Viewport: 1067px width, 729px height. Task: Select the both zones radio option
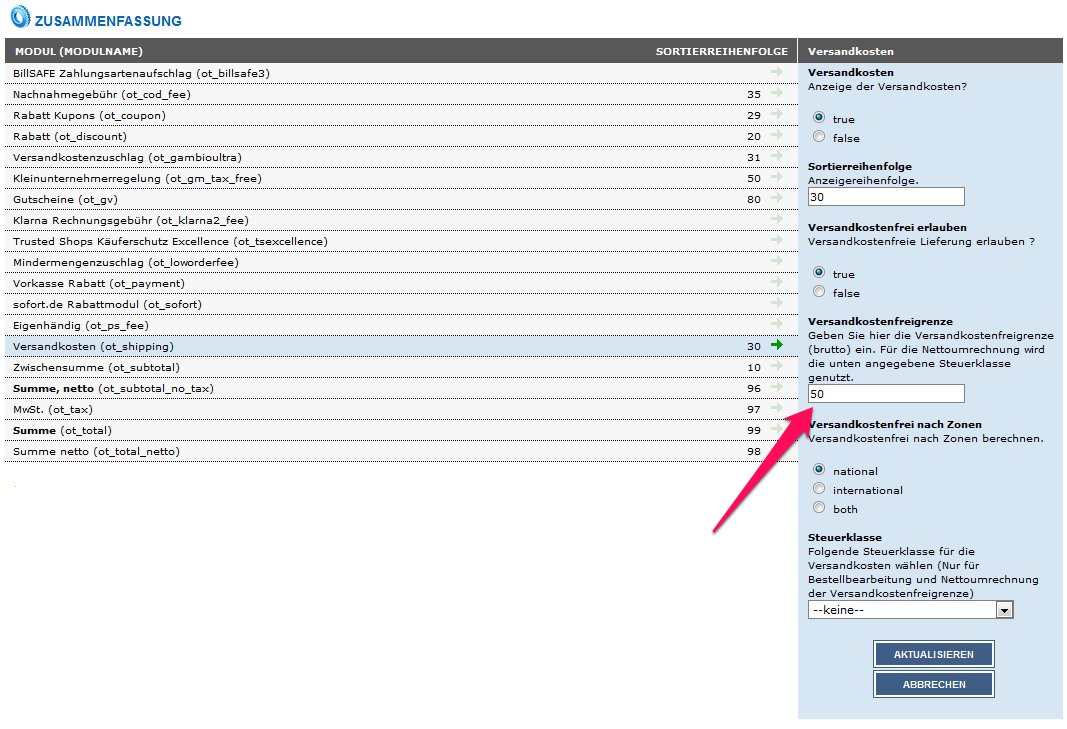pyautogui.click(x=820, y=509)
